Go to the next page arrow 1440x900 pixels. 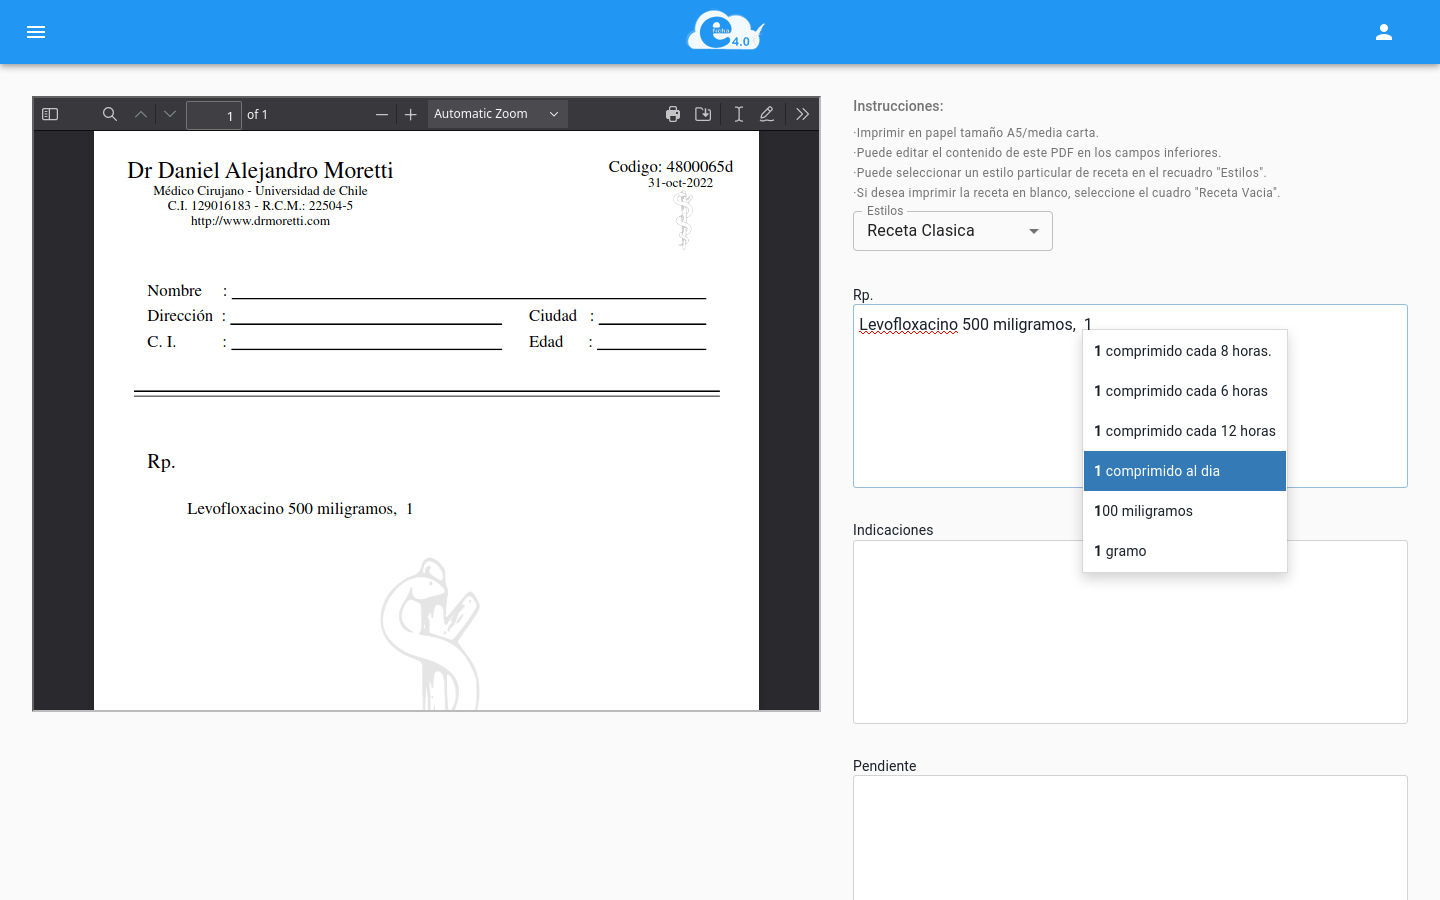[169, 114]
